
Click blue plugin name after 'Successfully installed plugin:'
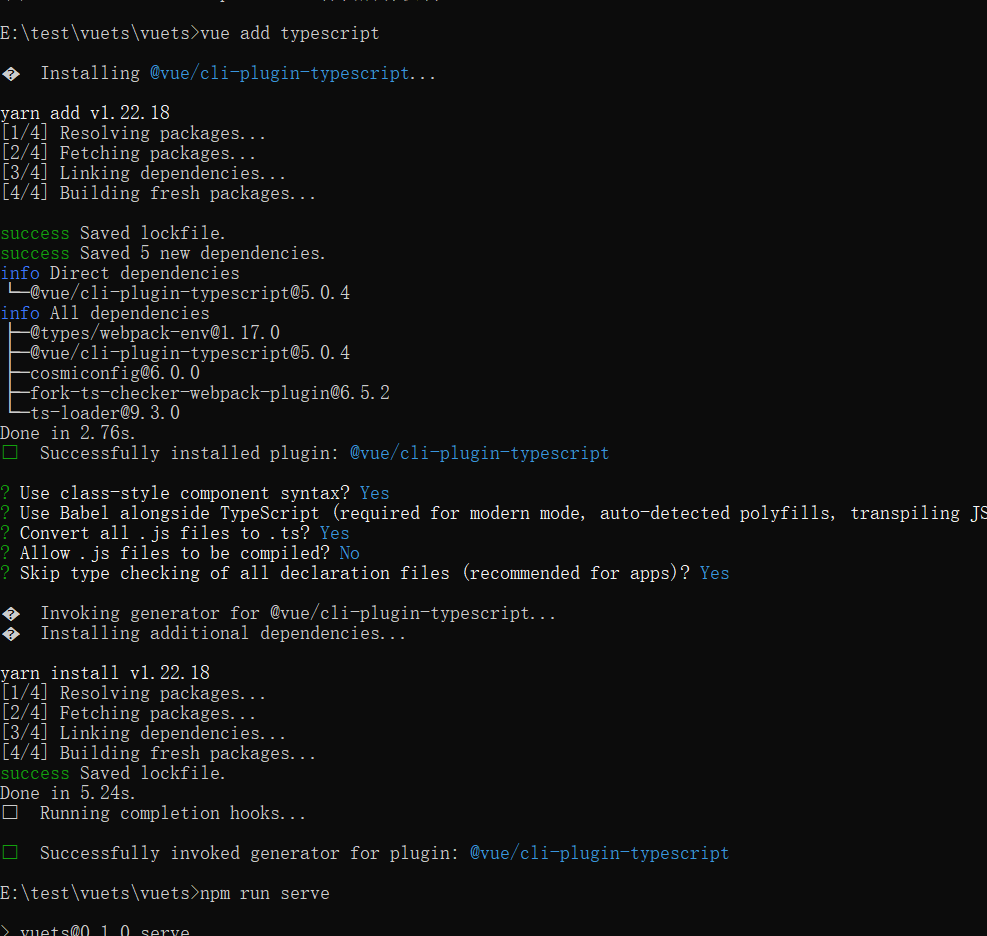(x=480, y=453)
